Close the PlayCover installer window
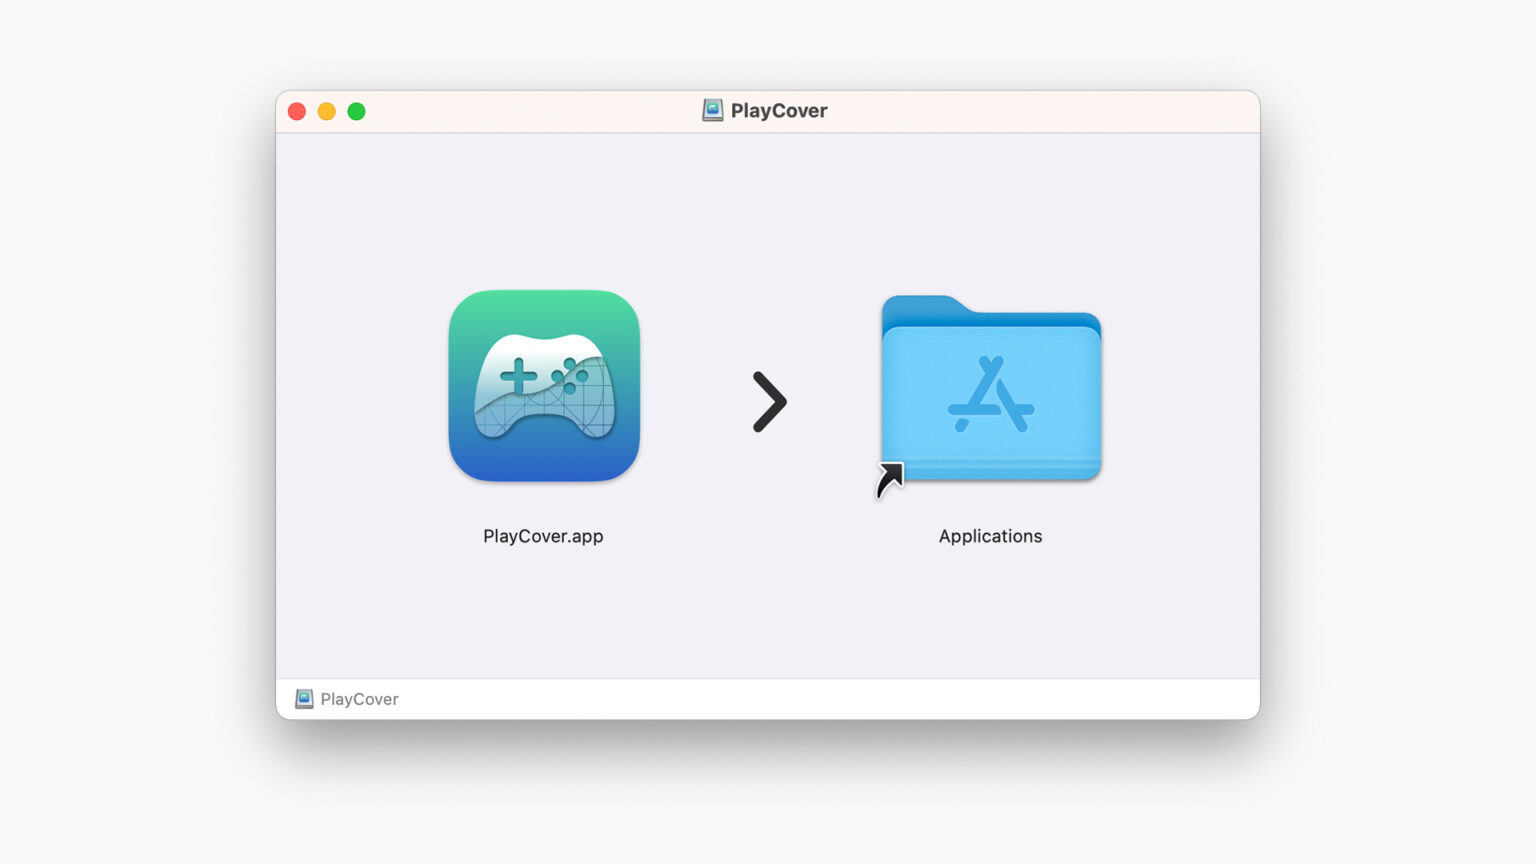This screenshot has width=1536, height=864. pyautogui.click(x=297, y=111)
